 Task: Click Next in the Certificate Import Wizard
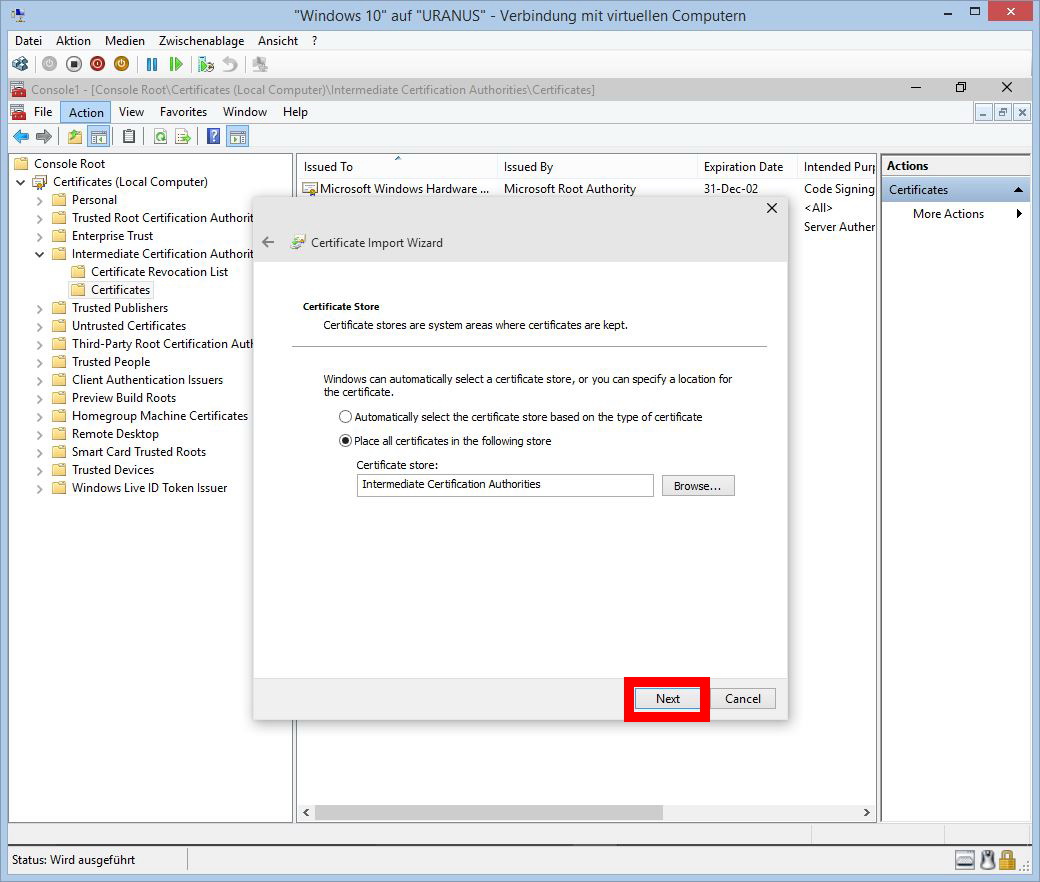(668, 699)
